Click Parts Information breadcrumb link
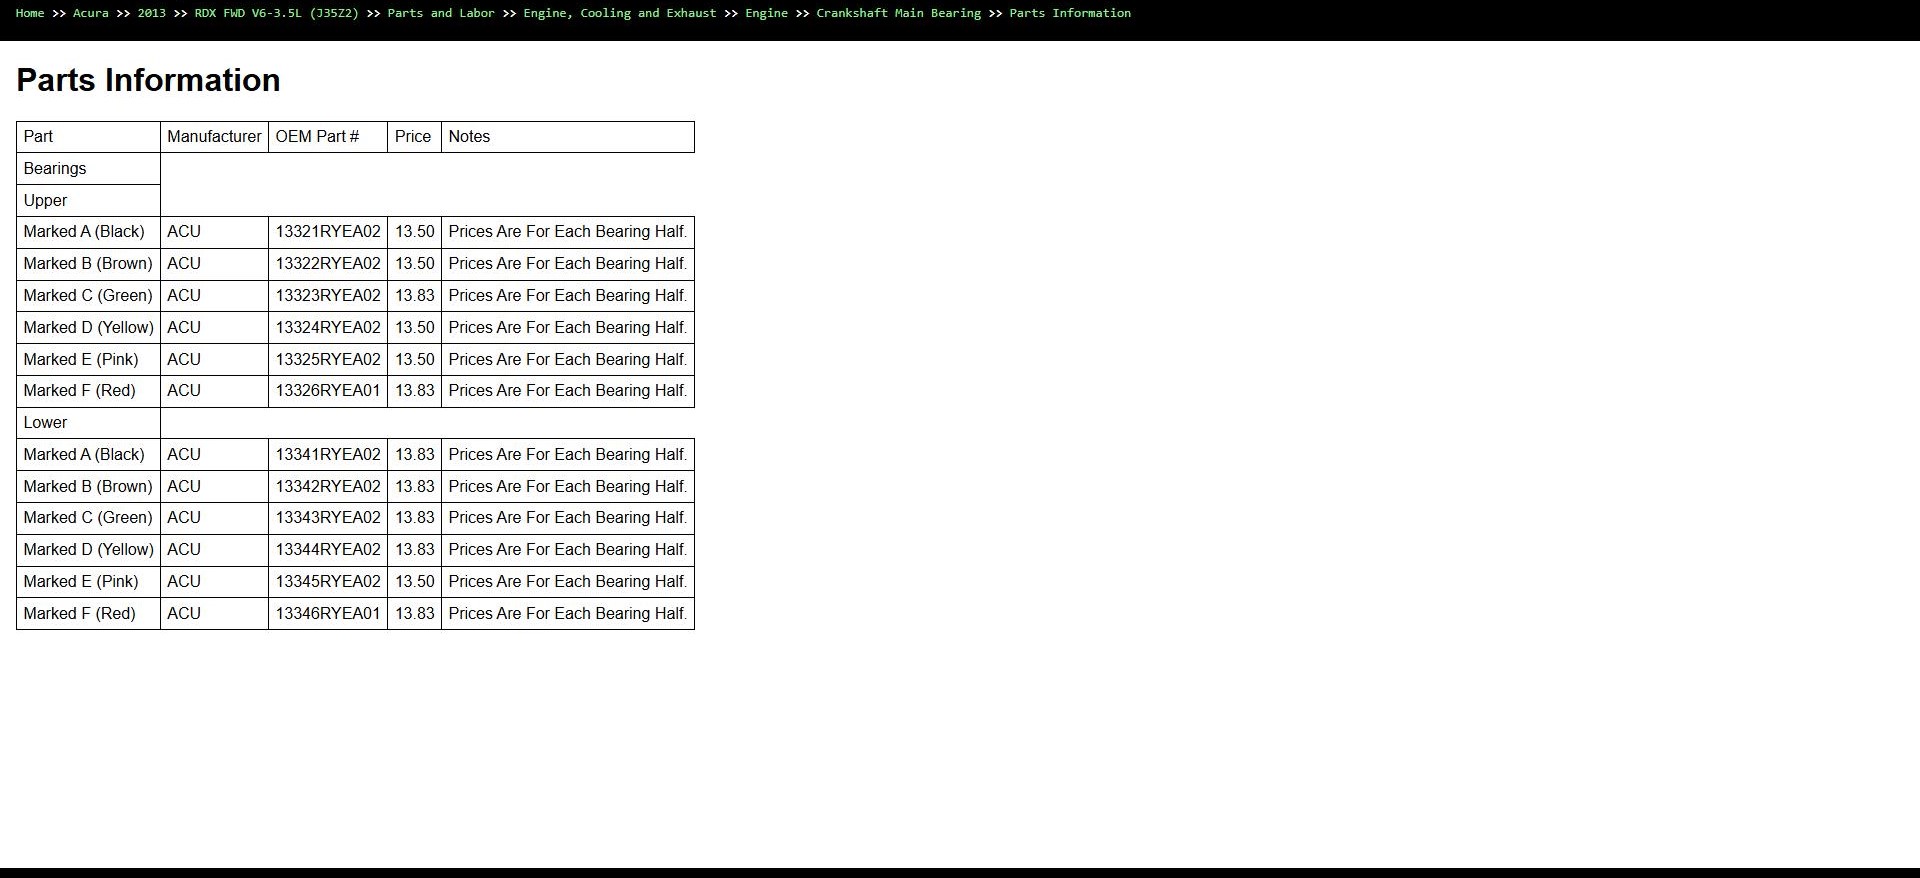The image size is (1920, 878). pyautogui.click(x=1070, y=13)
